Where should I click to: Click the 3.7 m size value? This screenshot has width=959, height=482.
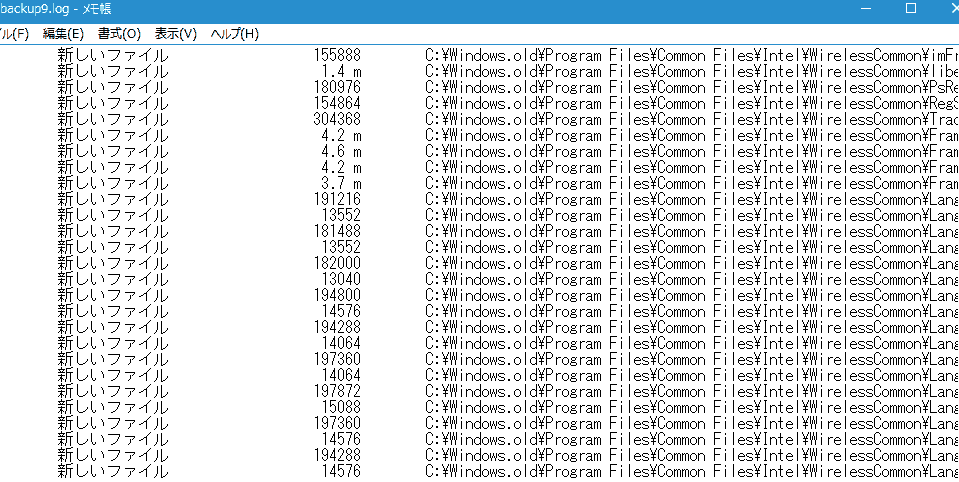pyautogui.click(x=341, y=183)
